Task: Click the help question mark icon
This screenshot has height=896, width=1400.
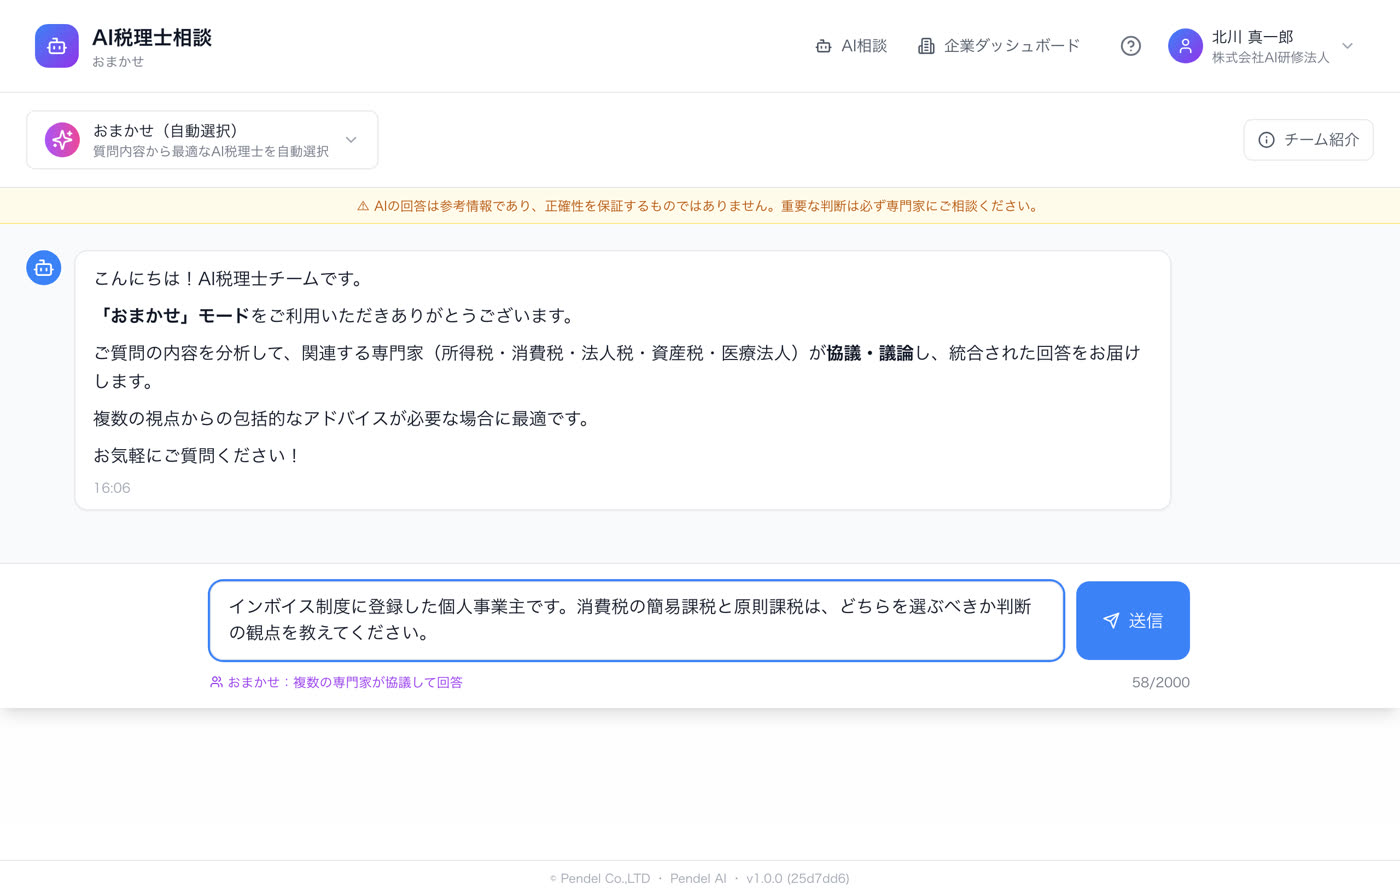Action: pos(1131,46)
